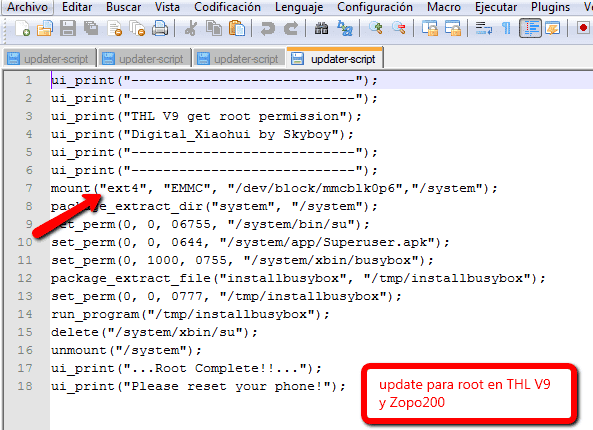Image resolution: width=593 pixels, height=430 pixels.
Task: Create a new file with New icon
Action: (22, 28)
